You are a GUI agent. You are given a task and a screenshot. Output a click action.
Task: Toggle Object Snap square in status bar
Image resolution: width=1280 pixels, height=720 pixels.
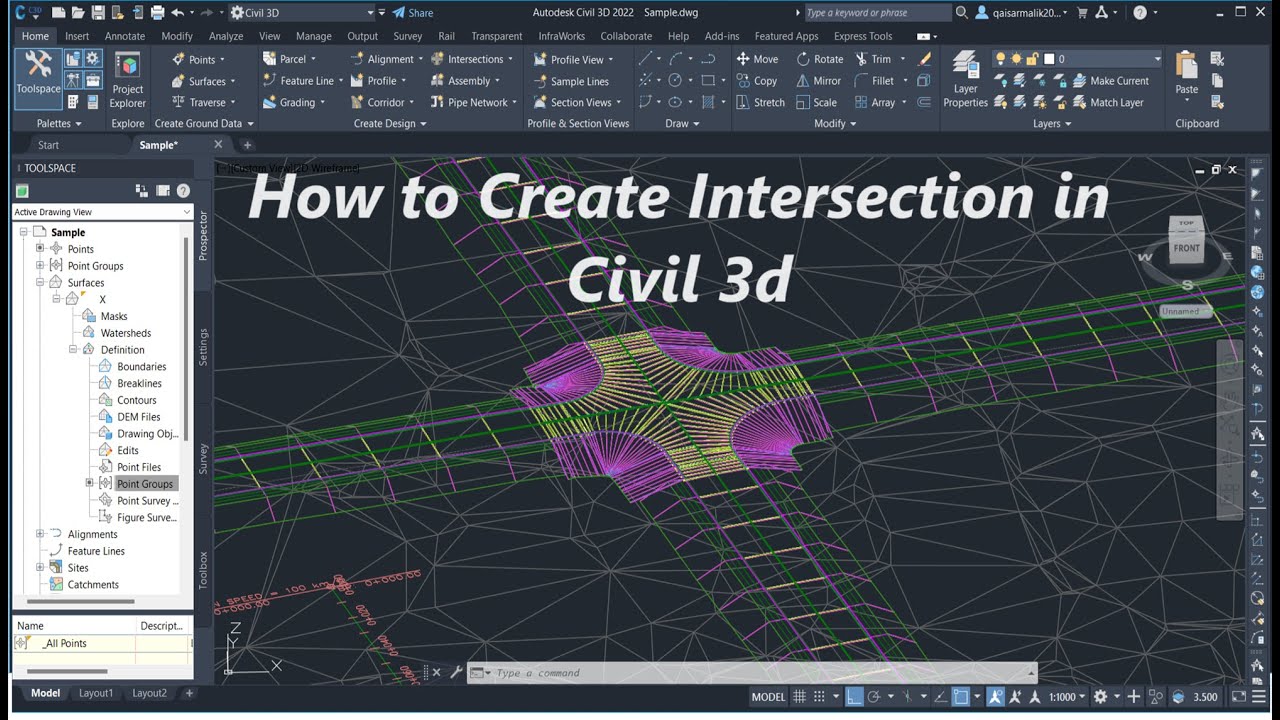point(960,696)
